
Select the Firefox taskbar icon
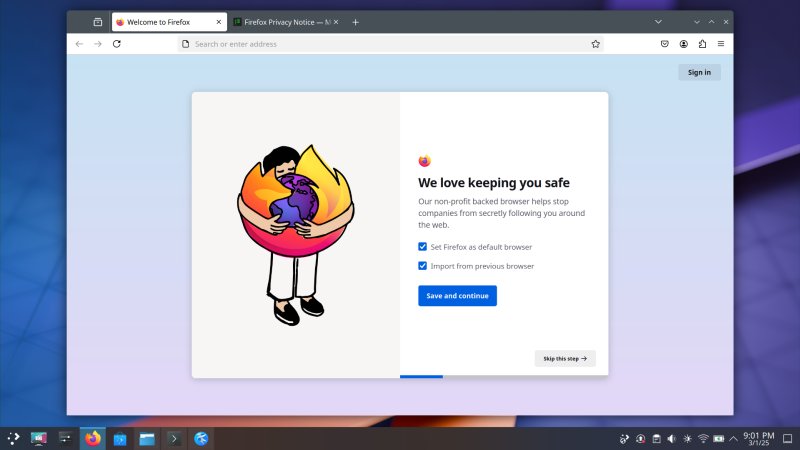click(x=93, y=438)
